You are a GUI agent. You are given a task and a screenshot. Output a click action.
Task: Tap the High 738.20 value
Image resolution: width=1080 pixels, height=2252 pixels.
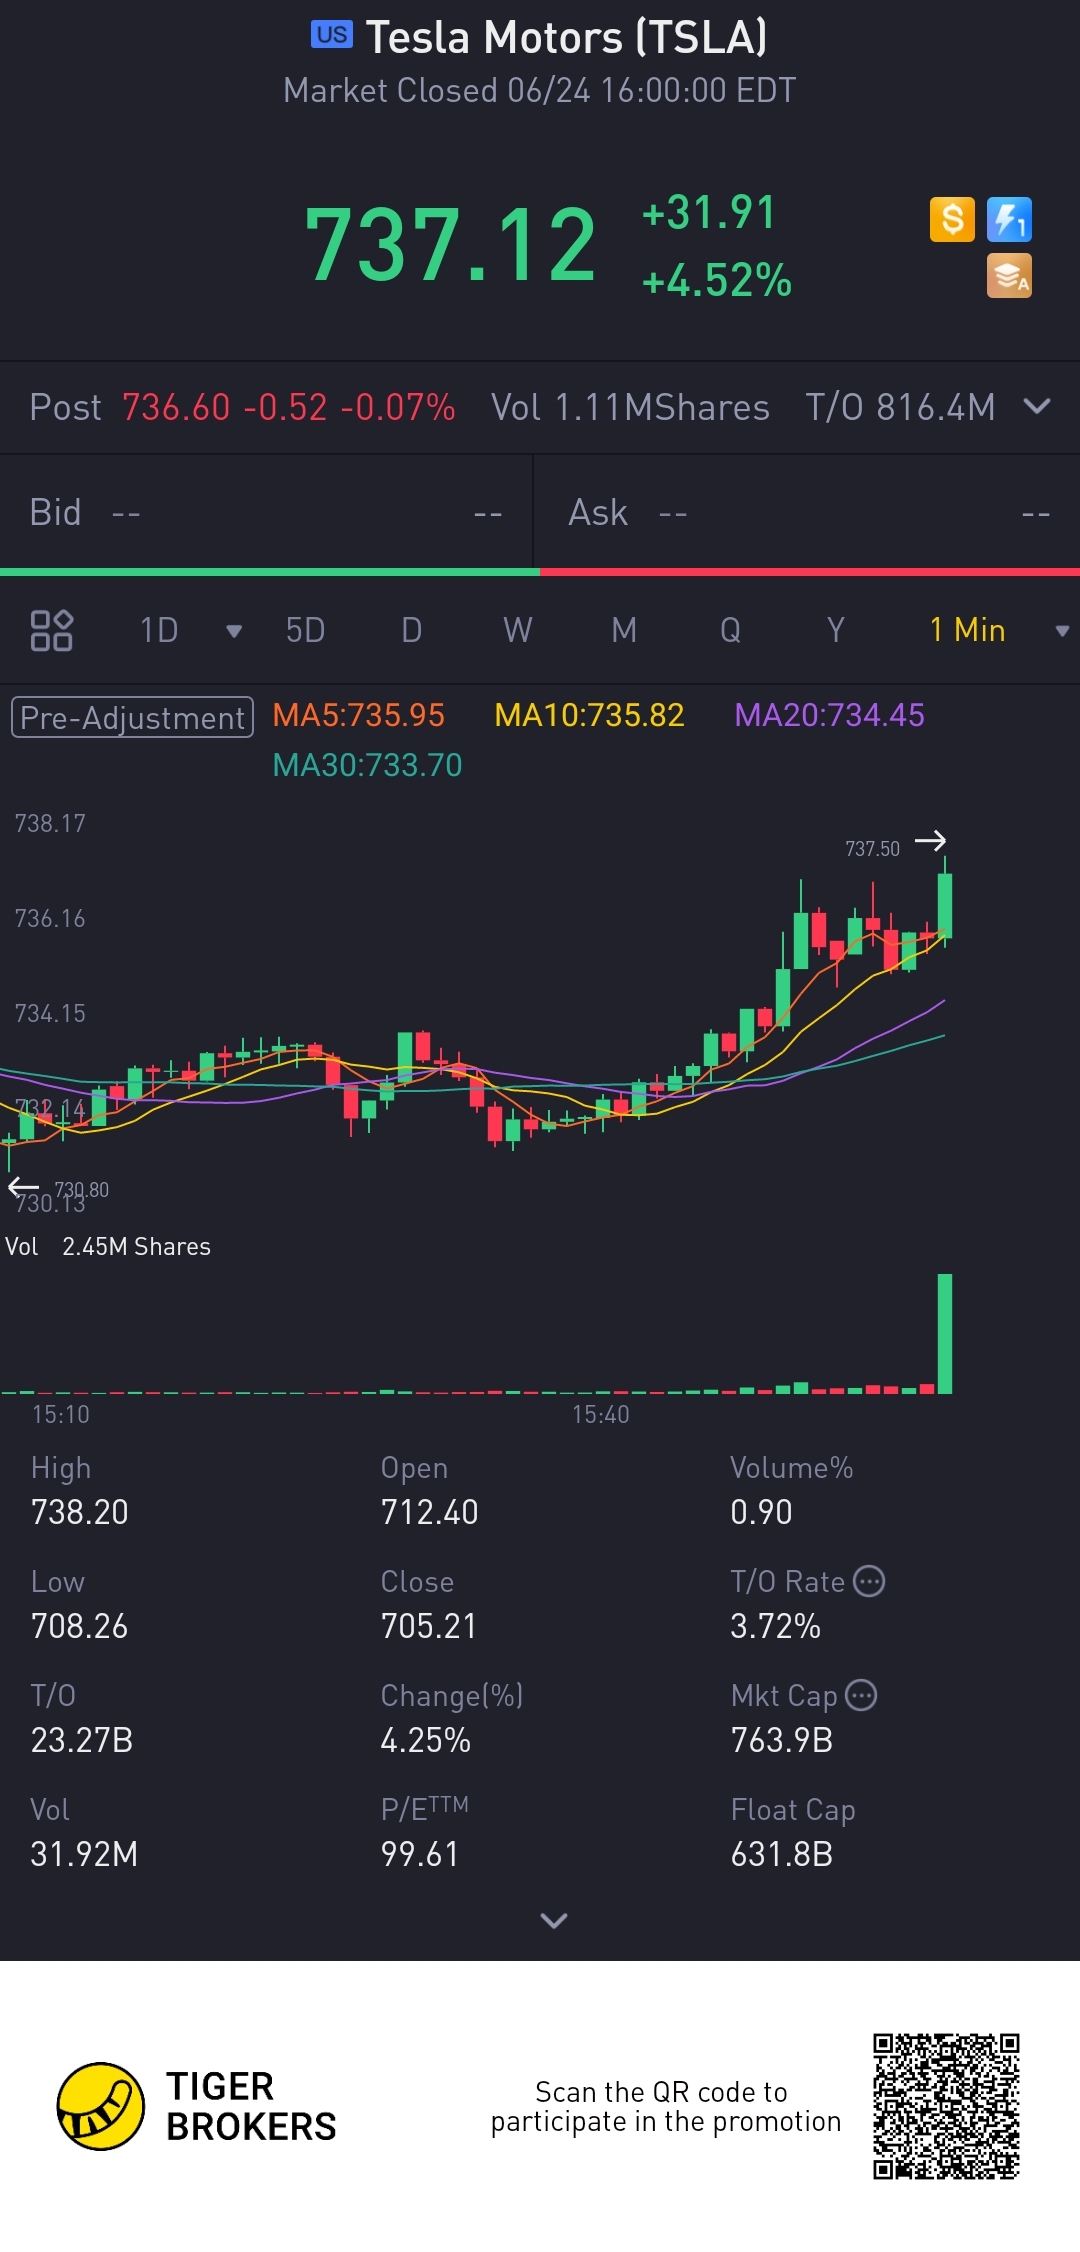(x=80, y=1512)
